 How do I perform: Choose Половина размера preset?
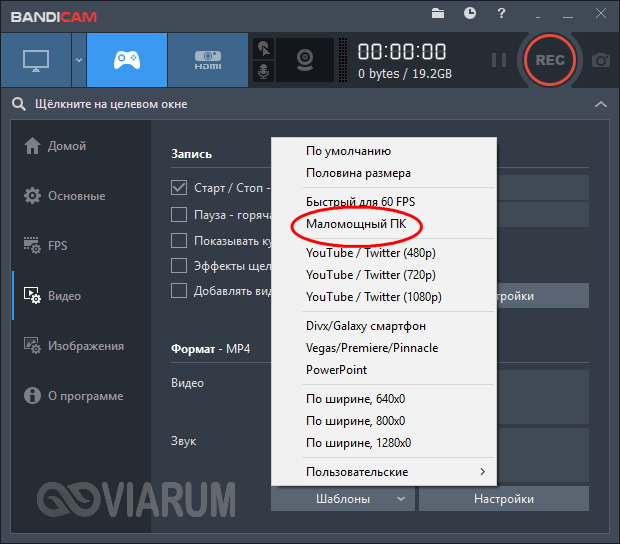[384, 173]
